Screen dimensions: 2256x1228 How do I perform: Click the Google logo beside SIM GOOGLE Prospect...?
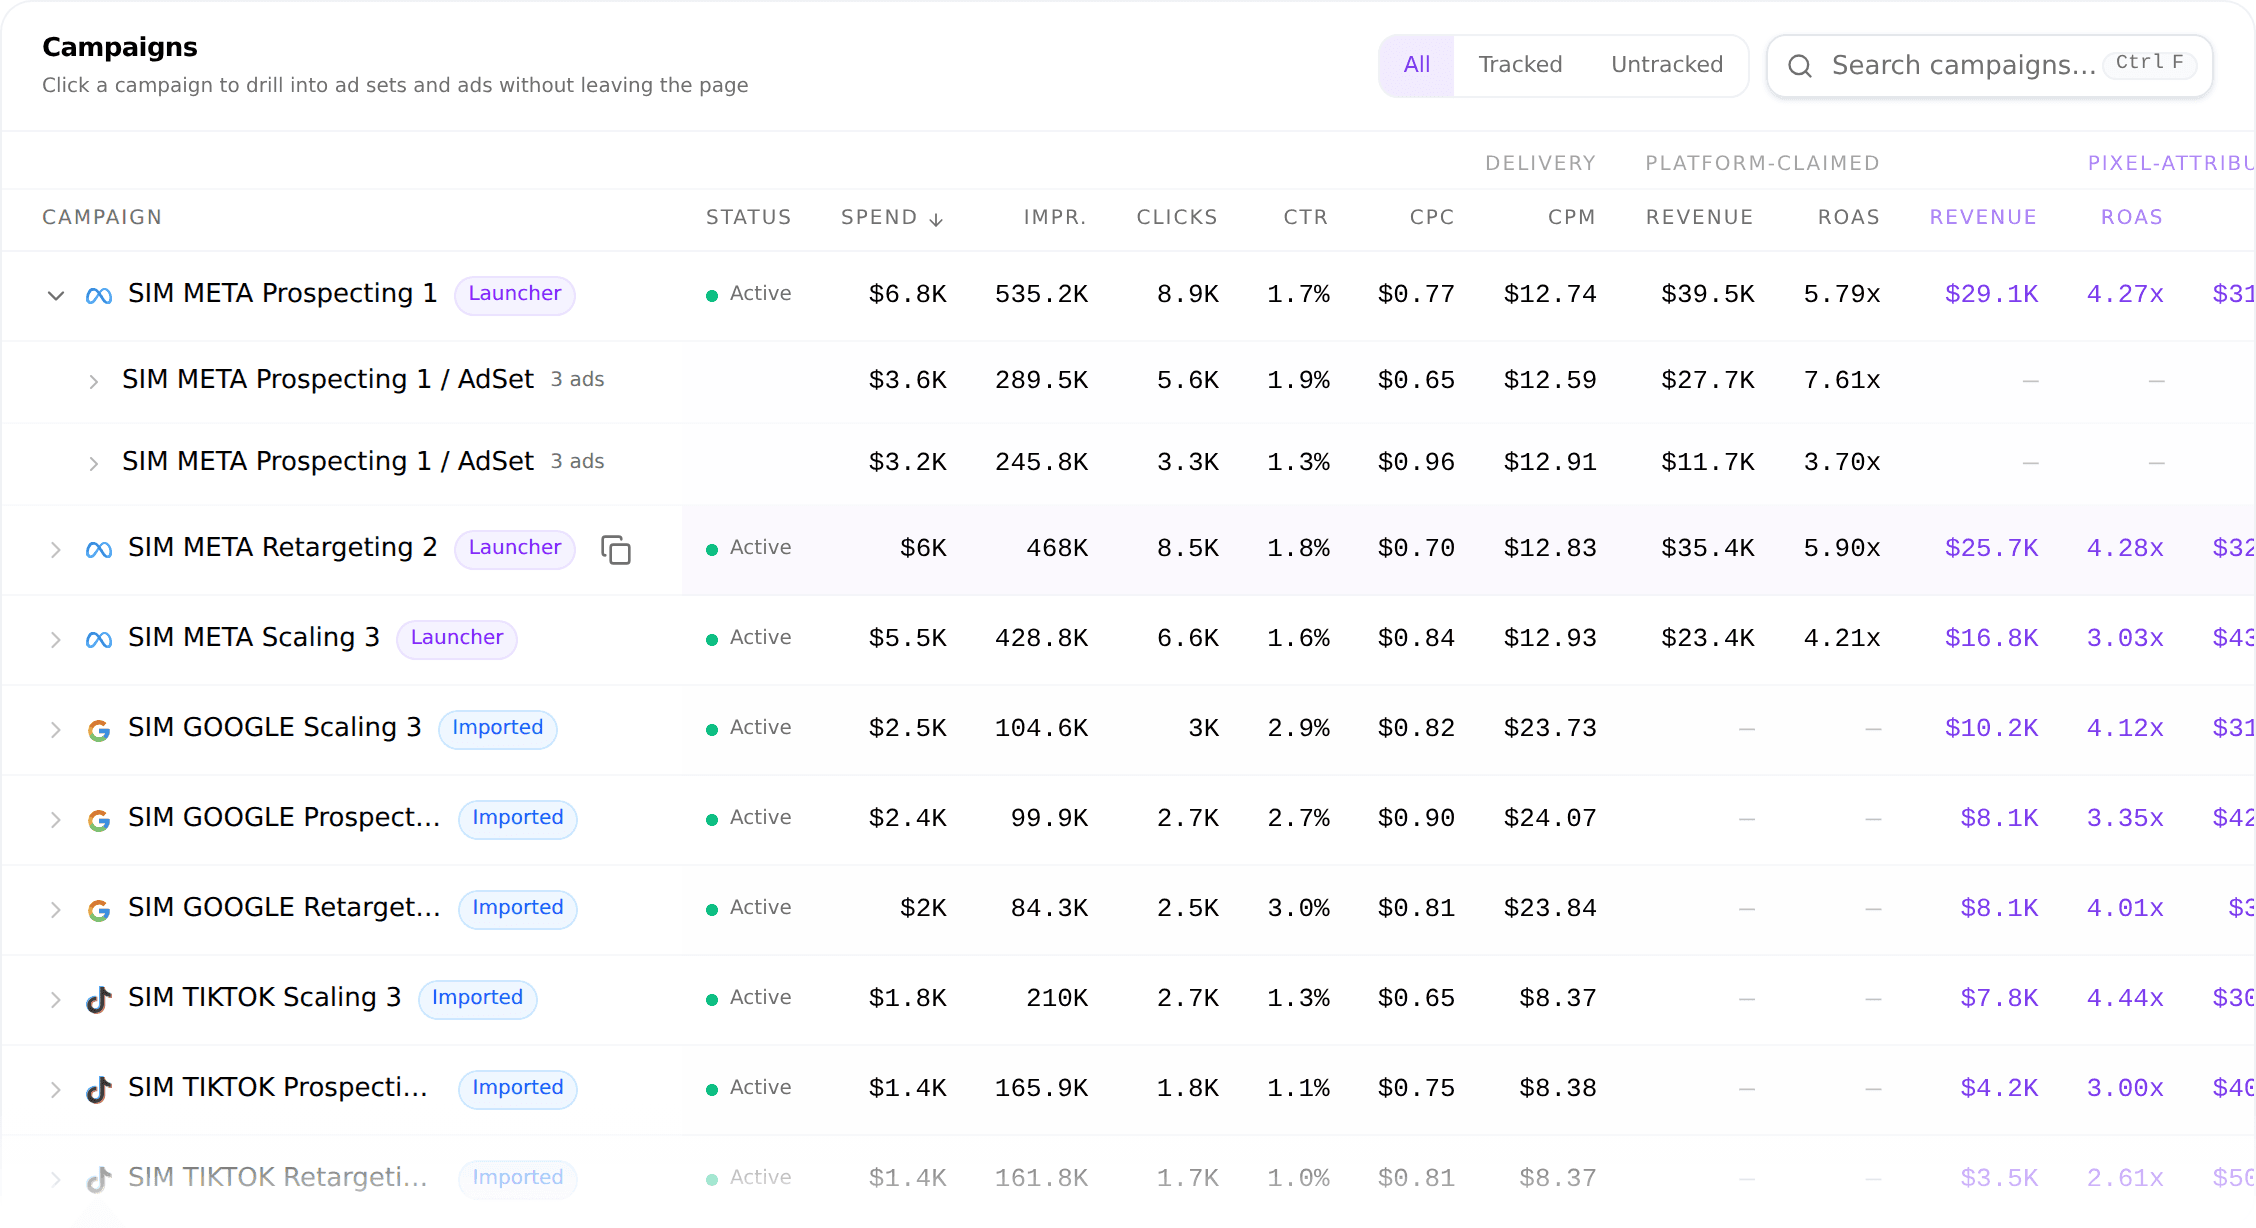pyautogui.click(x=99, y=820)
